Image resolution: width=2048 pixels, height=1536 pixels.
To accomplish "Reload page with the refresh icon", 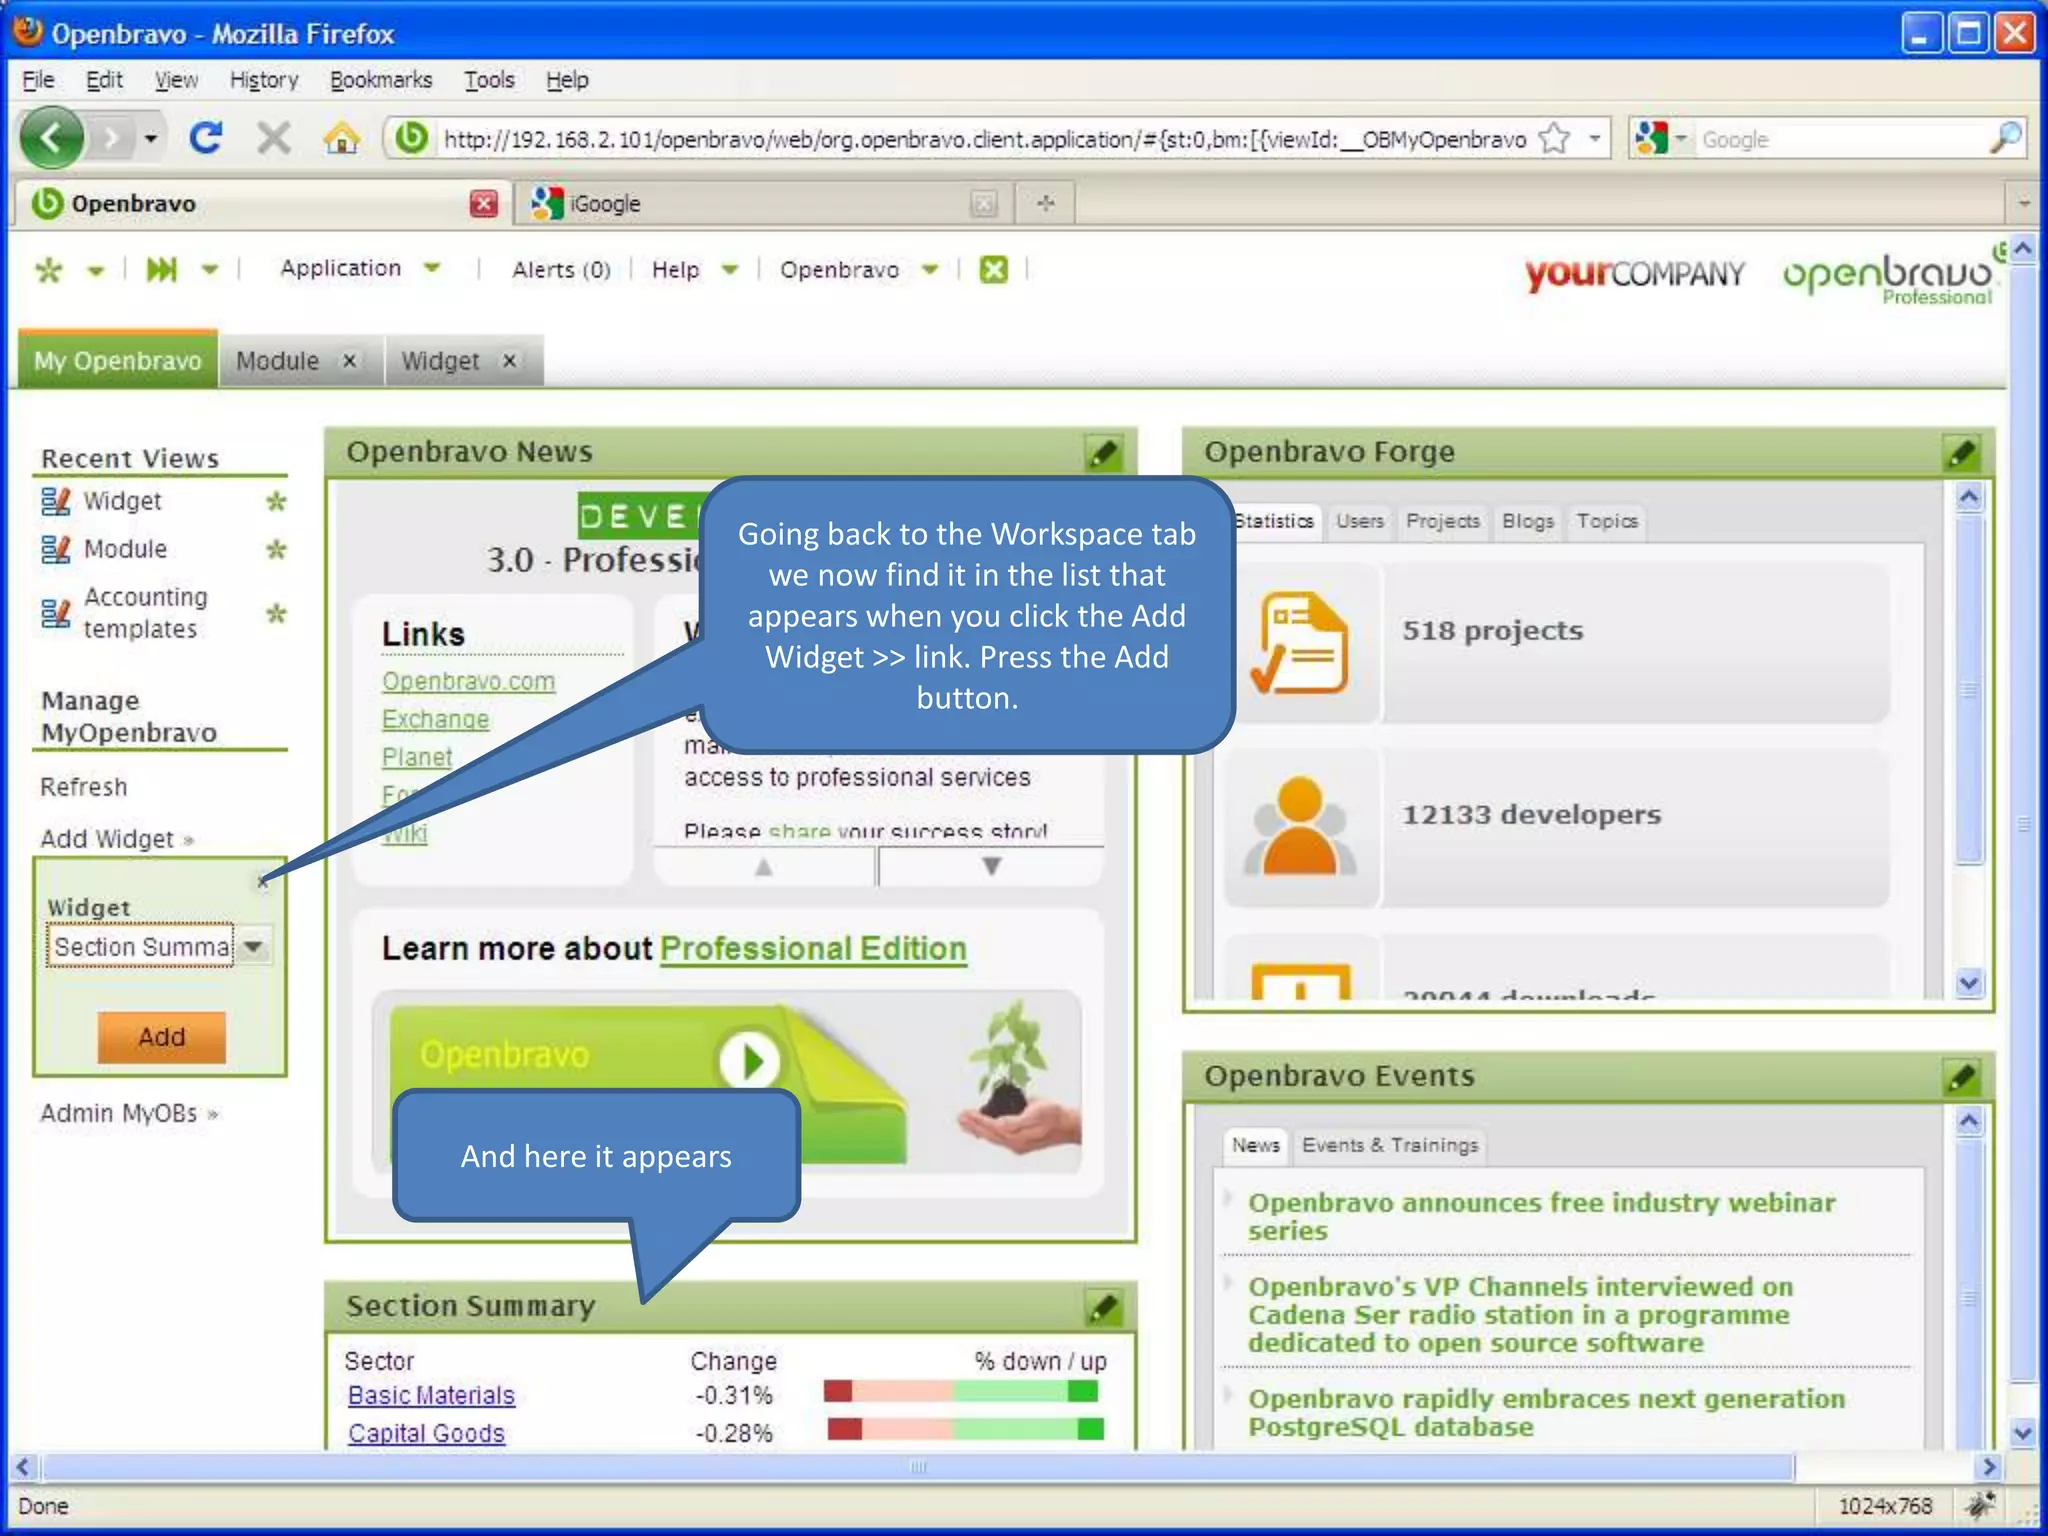I will coord(206,137).
